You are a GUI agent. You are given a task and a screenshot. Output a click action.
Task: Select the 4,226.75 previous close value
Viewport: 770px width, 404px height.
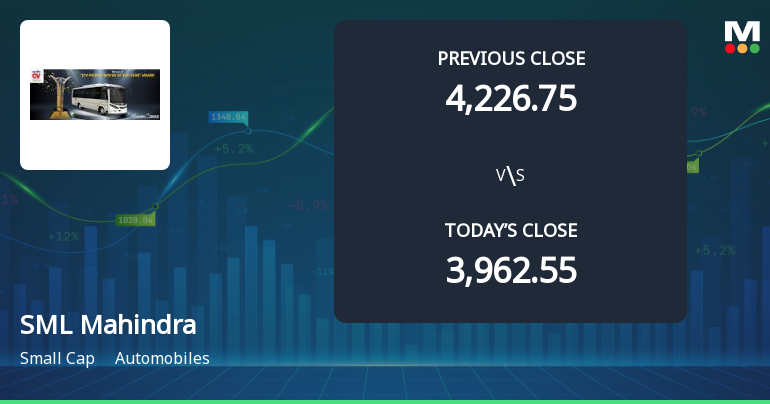pos(511,98)
